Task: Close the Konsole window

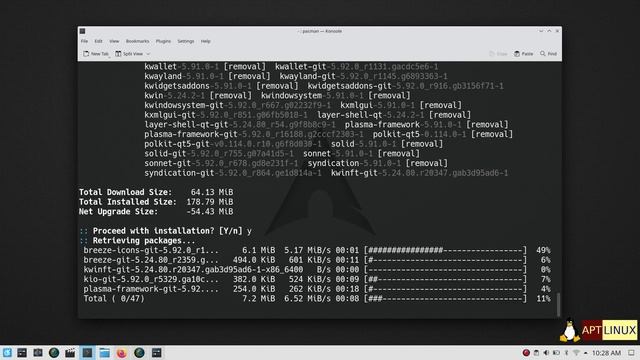Action: click(557, 31)
